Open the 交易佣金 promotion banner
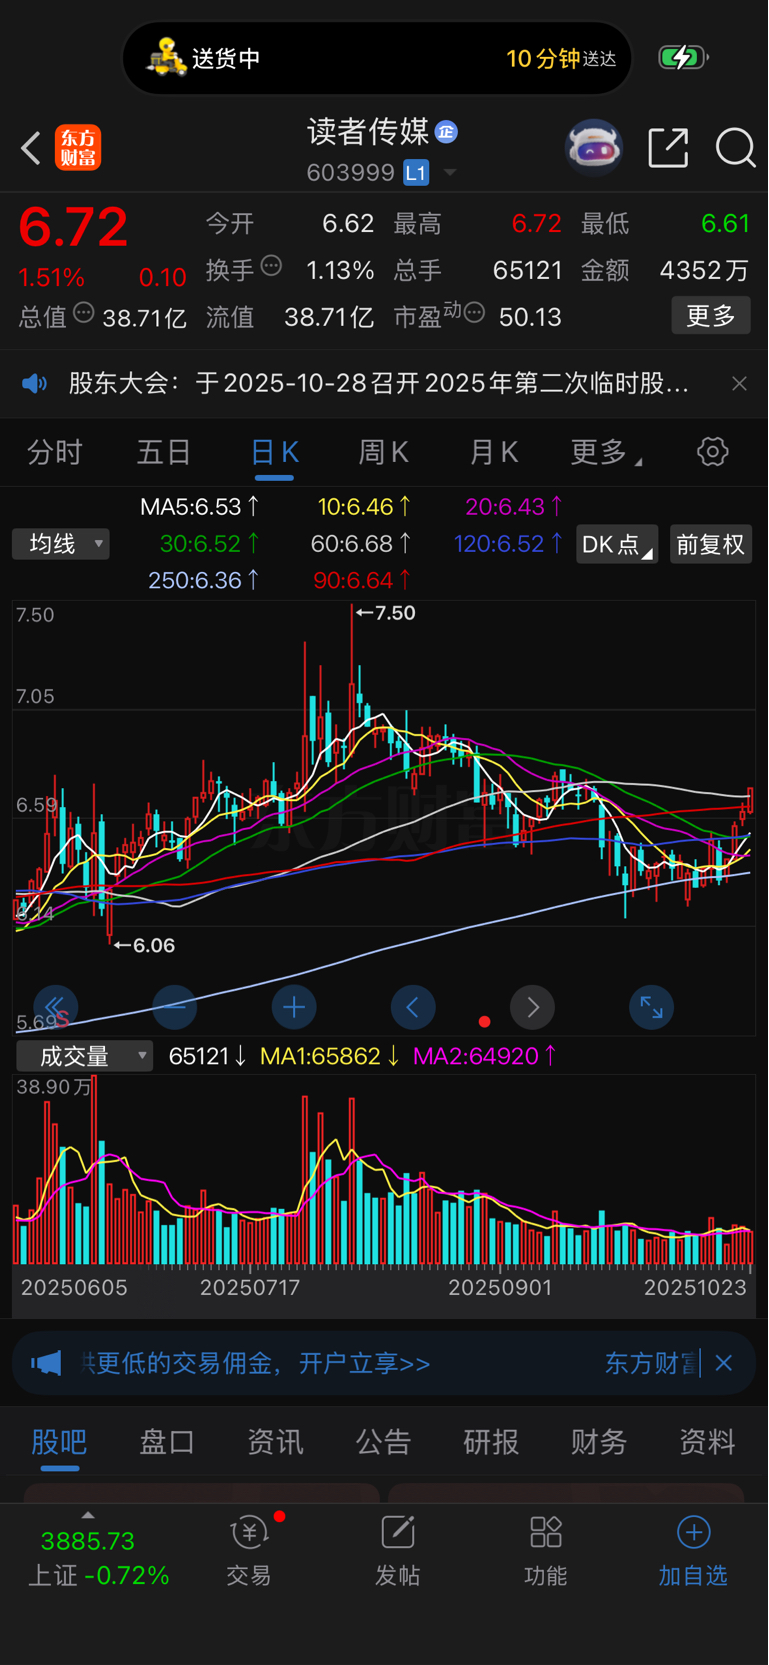 pos(384,1363)
